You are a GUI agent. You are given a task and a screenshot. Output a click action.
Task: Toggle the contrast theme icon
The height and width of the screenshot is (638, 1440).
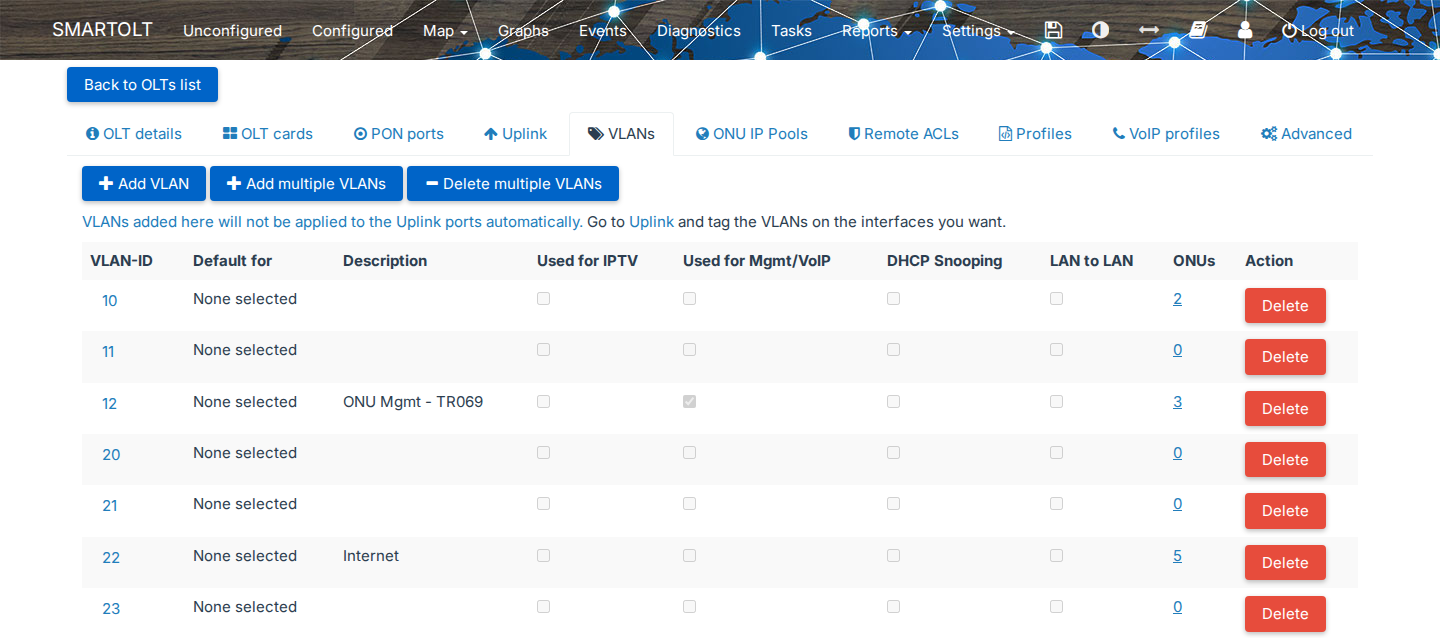[1100, 30]
